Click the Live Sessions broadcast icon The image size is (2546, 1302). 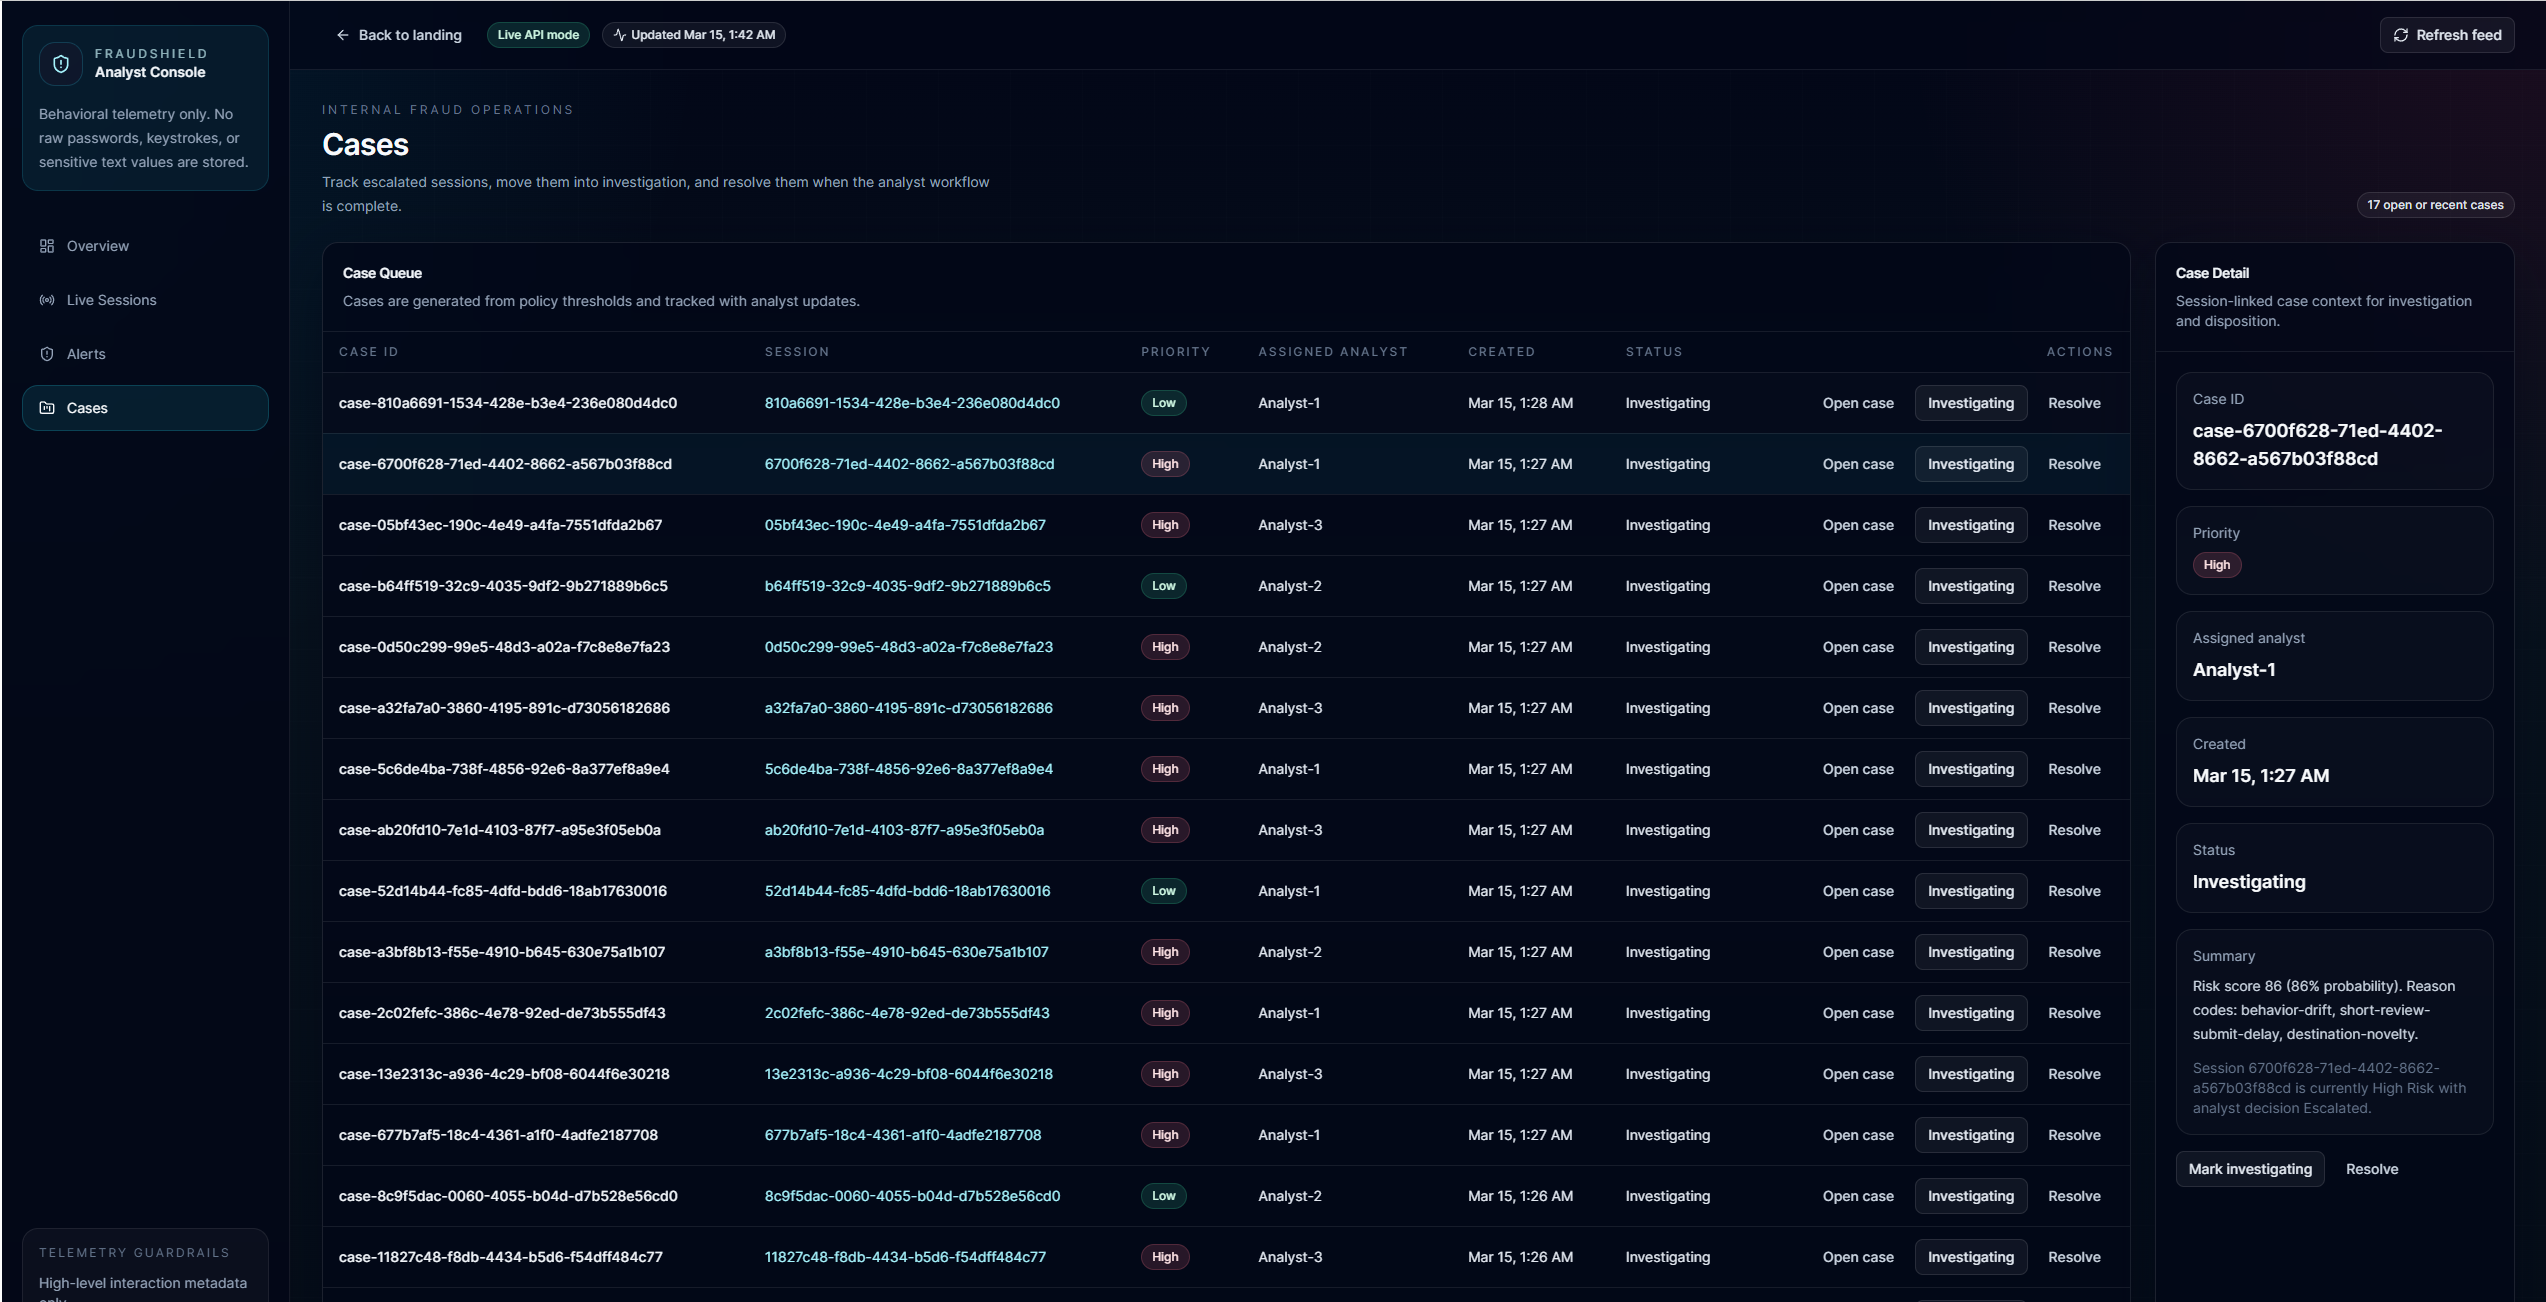pos(47,300)
